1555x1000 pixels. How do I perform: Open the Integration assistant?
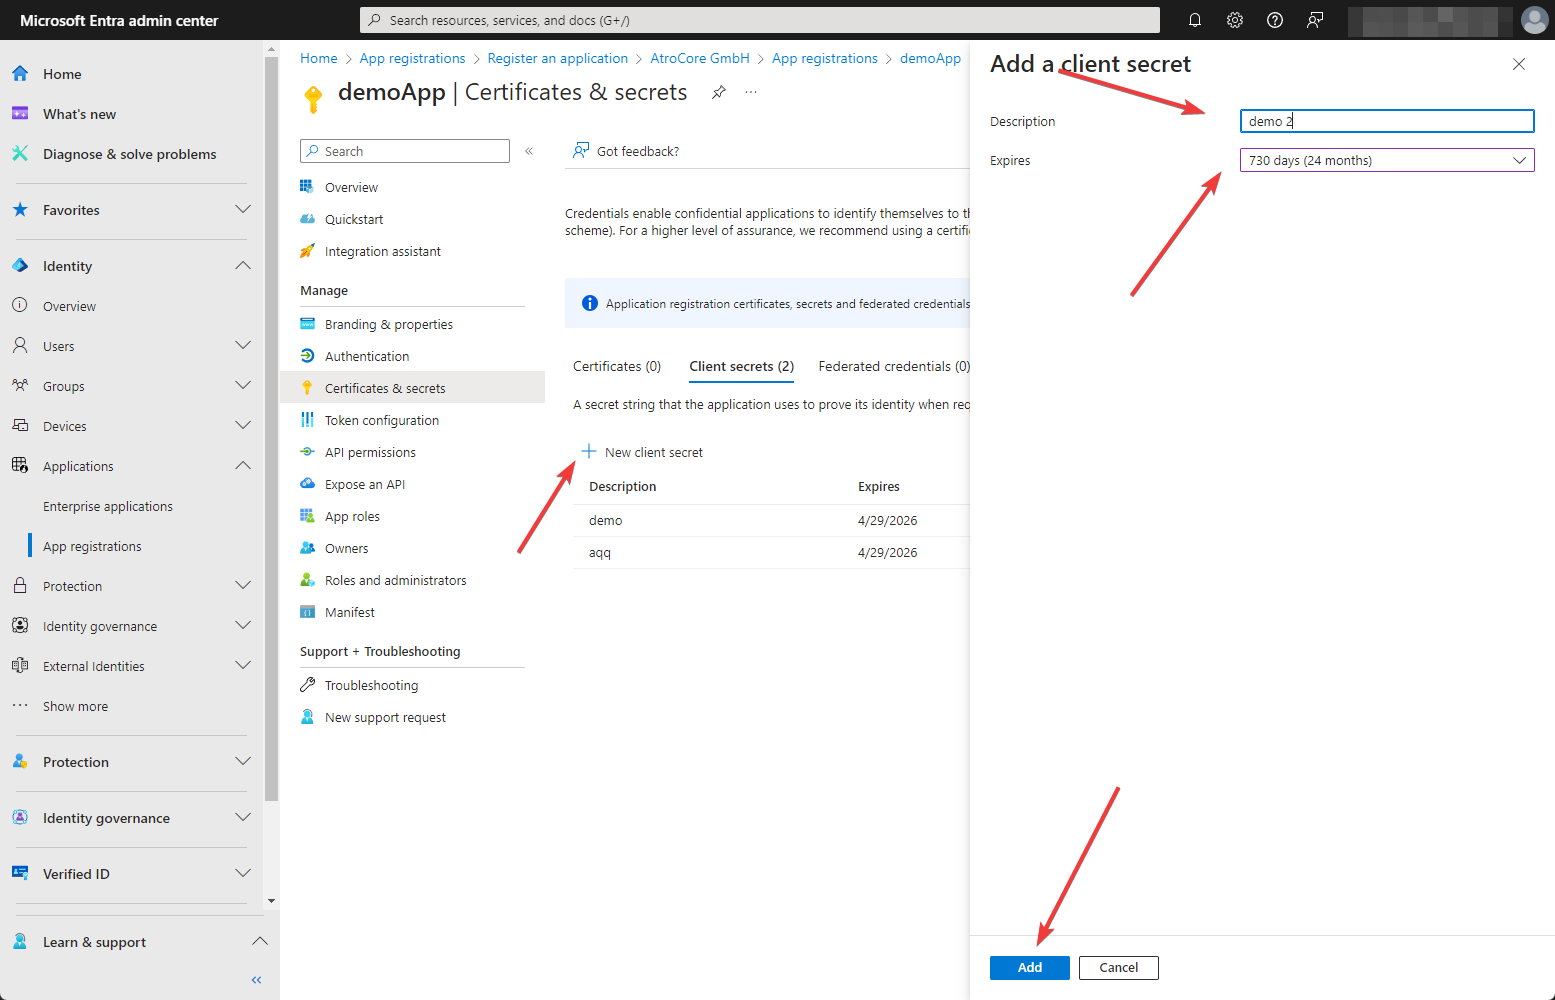382,251
